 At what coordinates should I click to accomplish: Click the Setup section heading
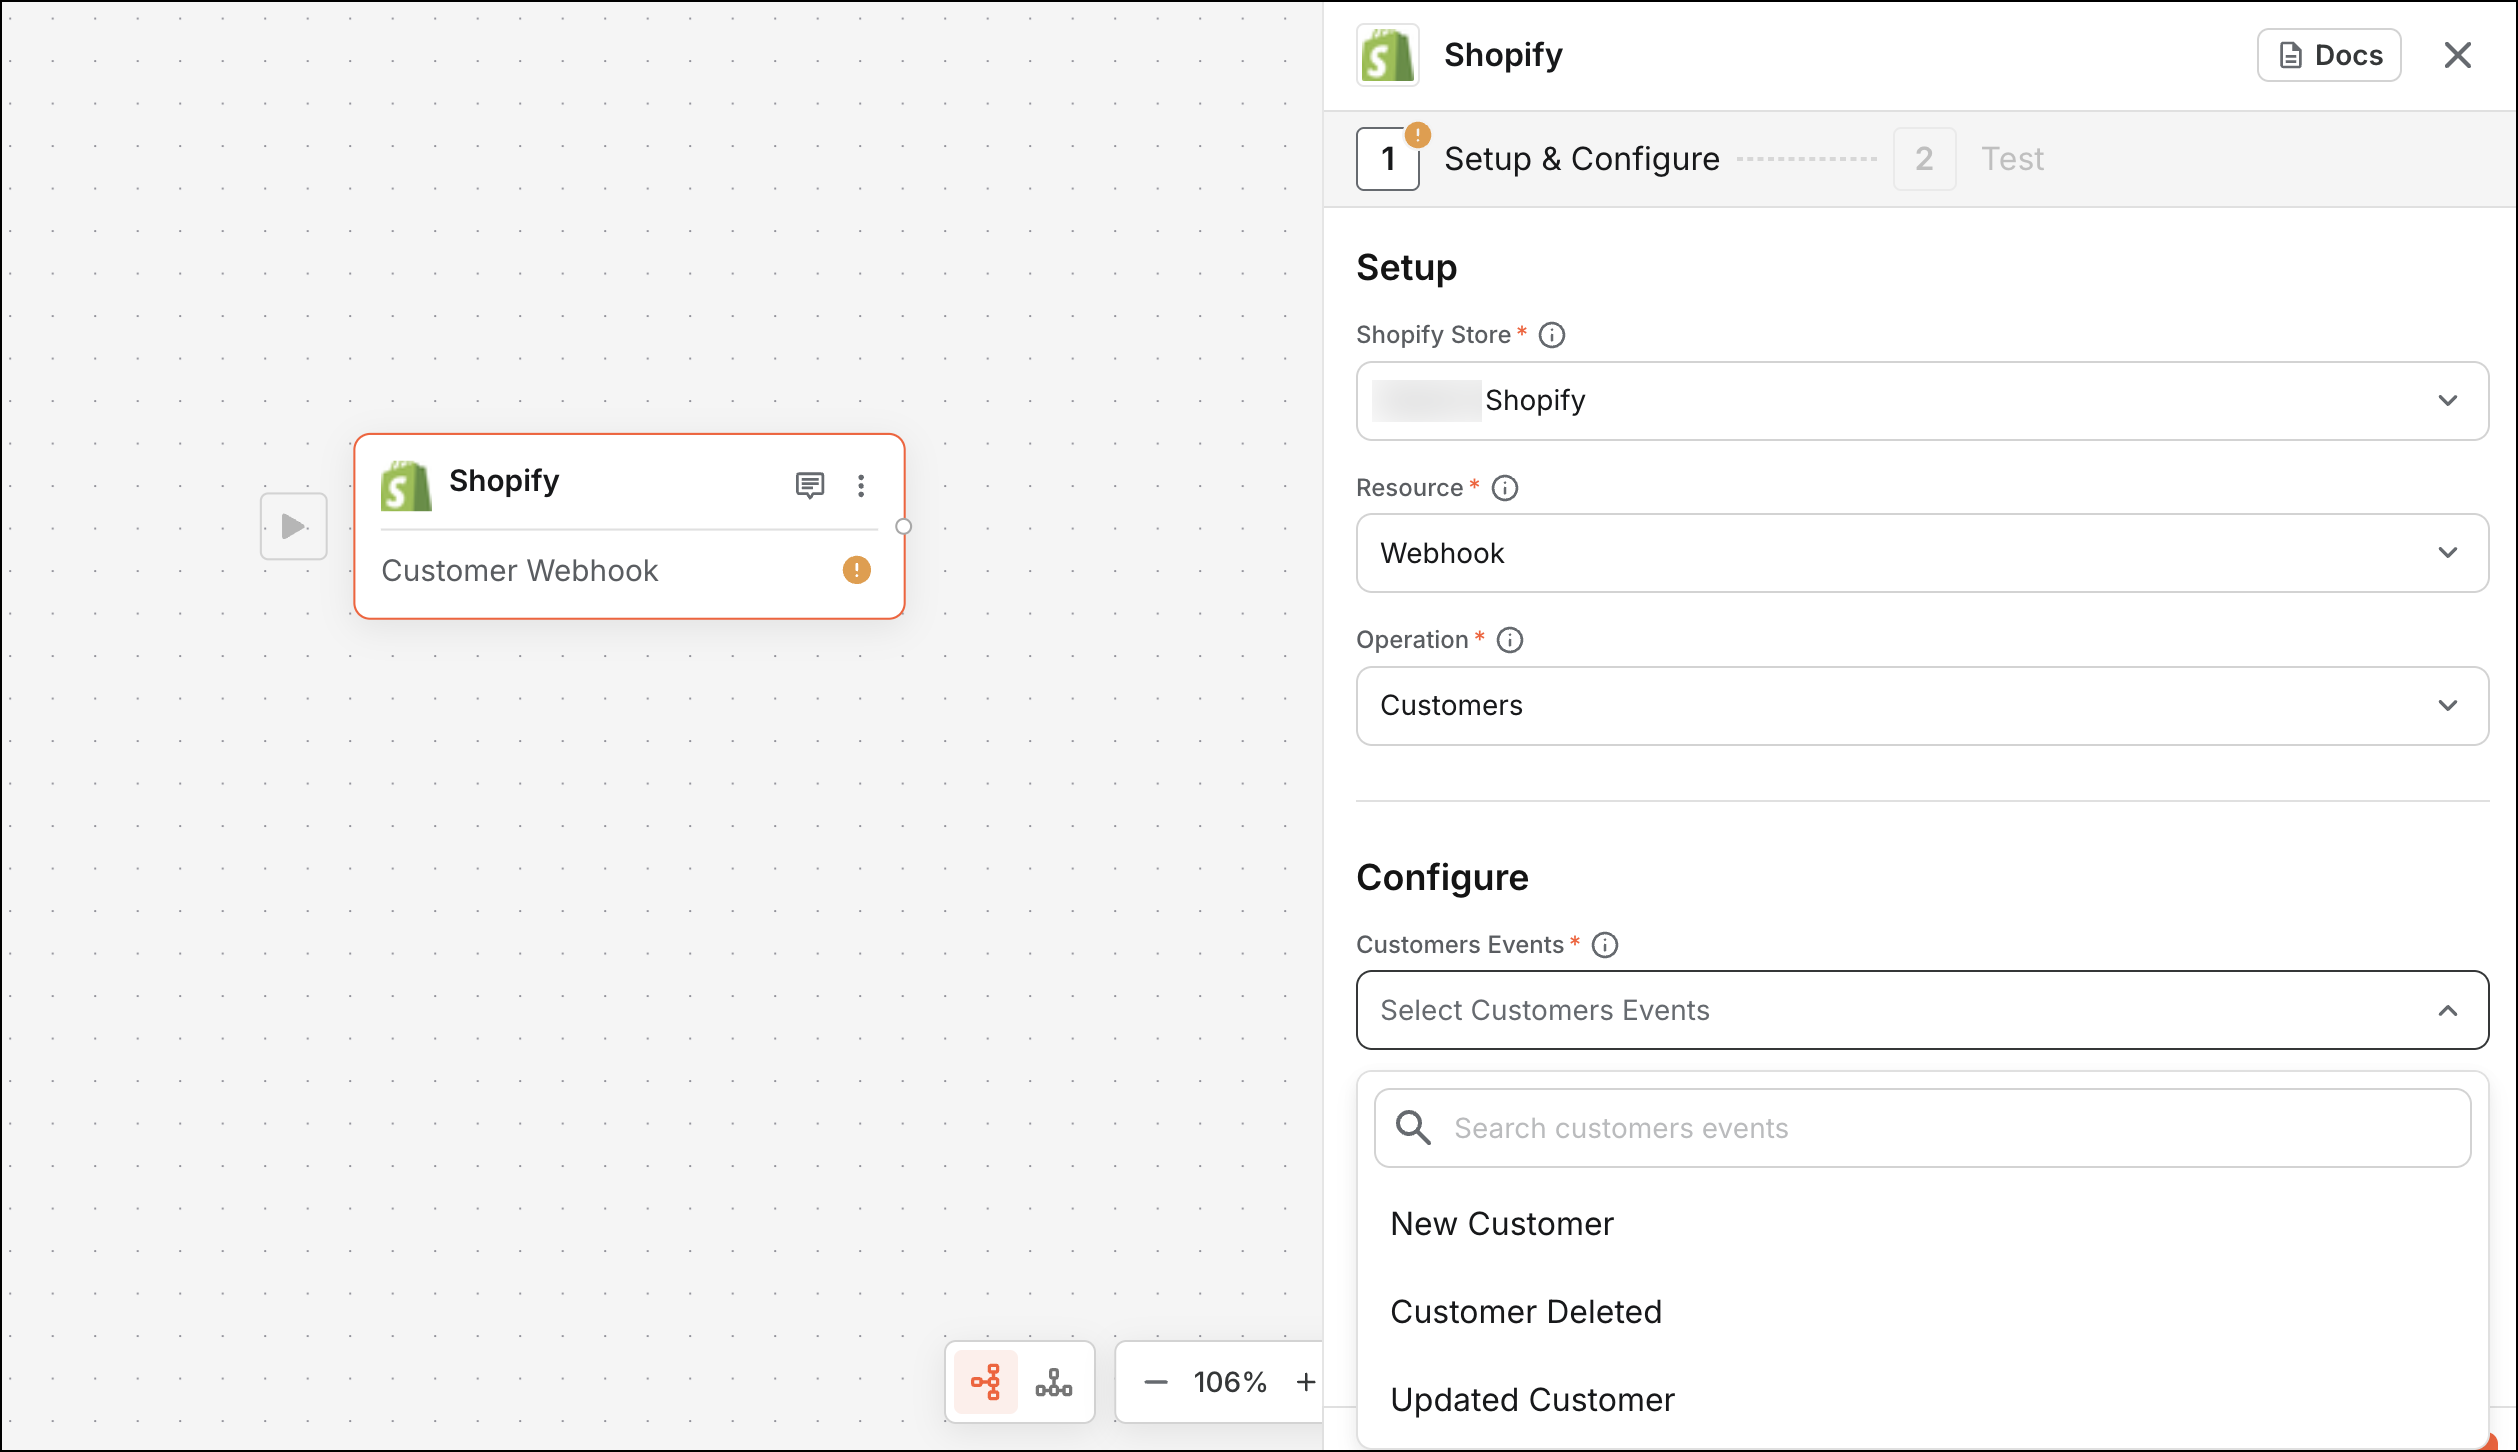click(1406, 268)
